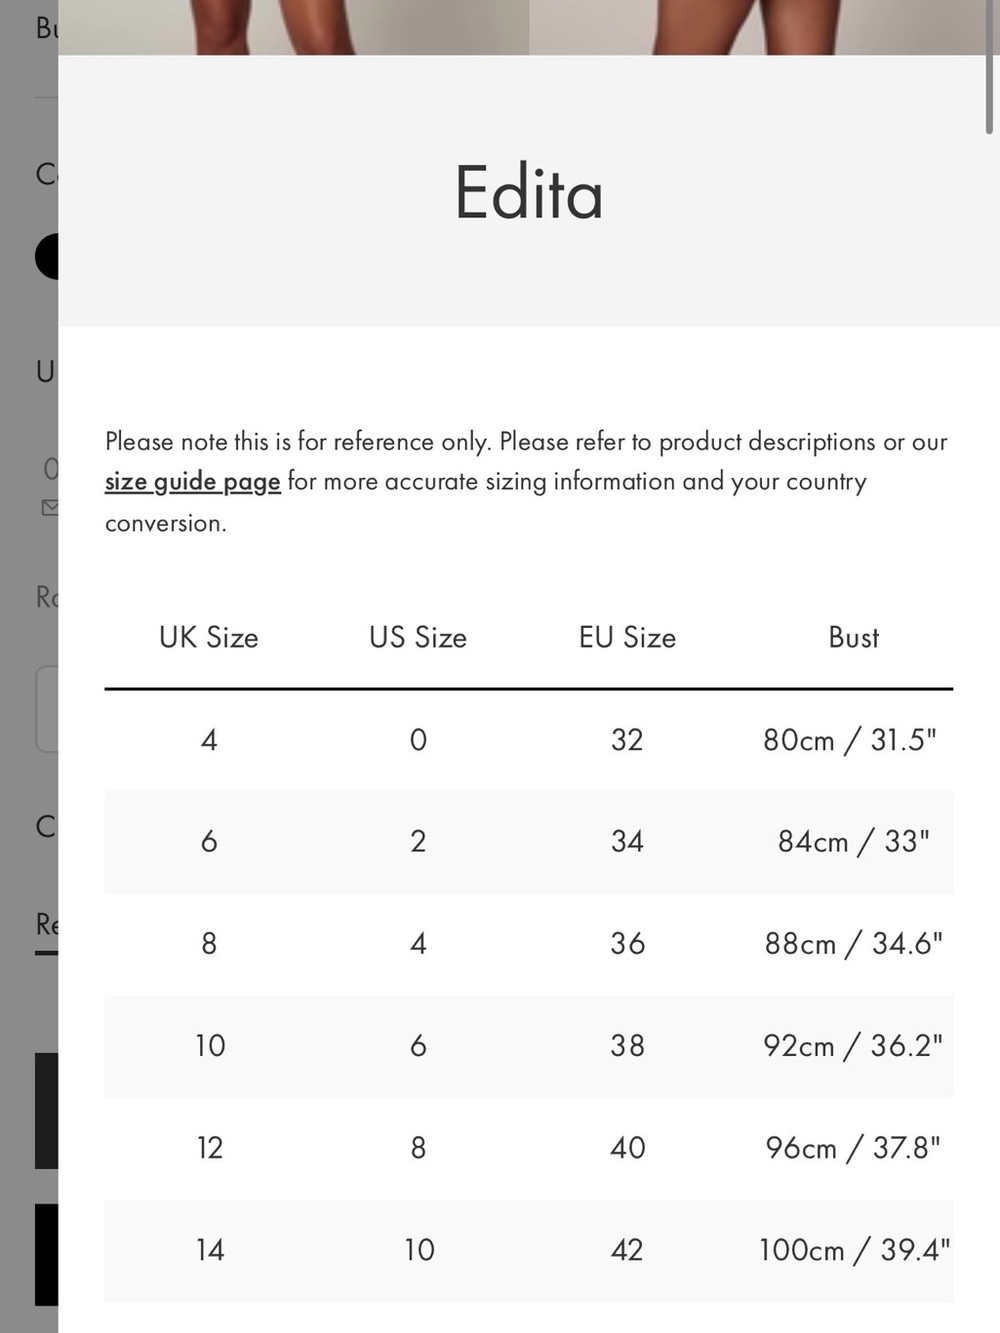Select the 92cm / 36.2" bust cell
This screenshot has height=1333, width=1000.
pyautogui.click(x=853, y=1046)
